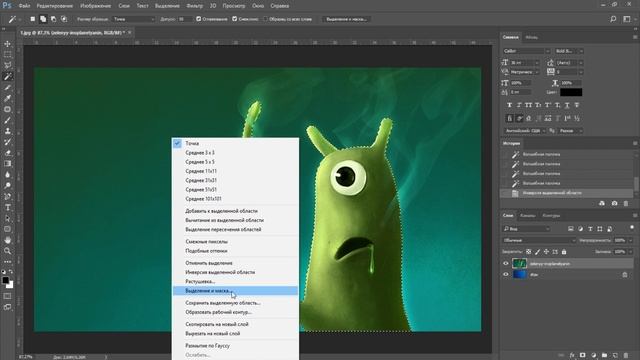Screen dimensions: 640x360
Task: Open layer filter kind Вид dropdown
Action: click(x=526, y=229)
